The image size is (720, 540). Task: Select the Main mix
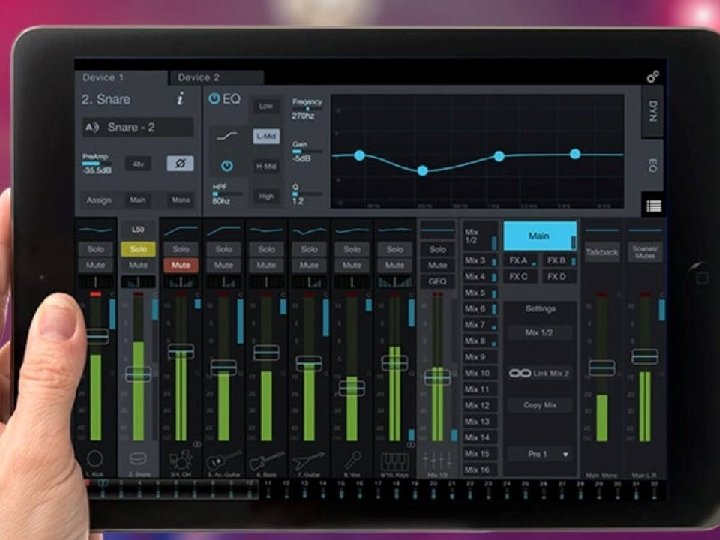(540, 236)
